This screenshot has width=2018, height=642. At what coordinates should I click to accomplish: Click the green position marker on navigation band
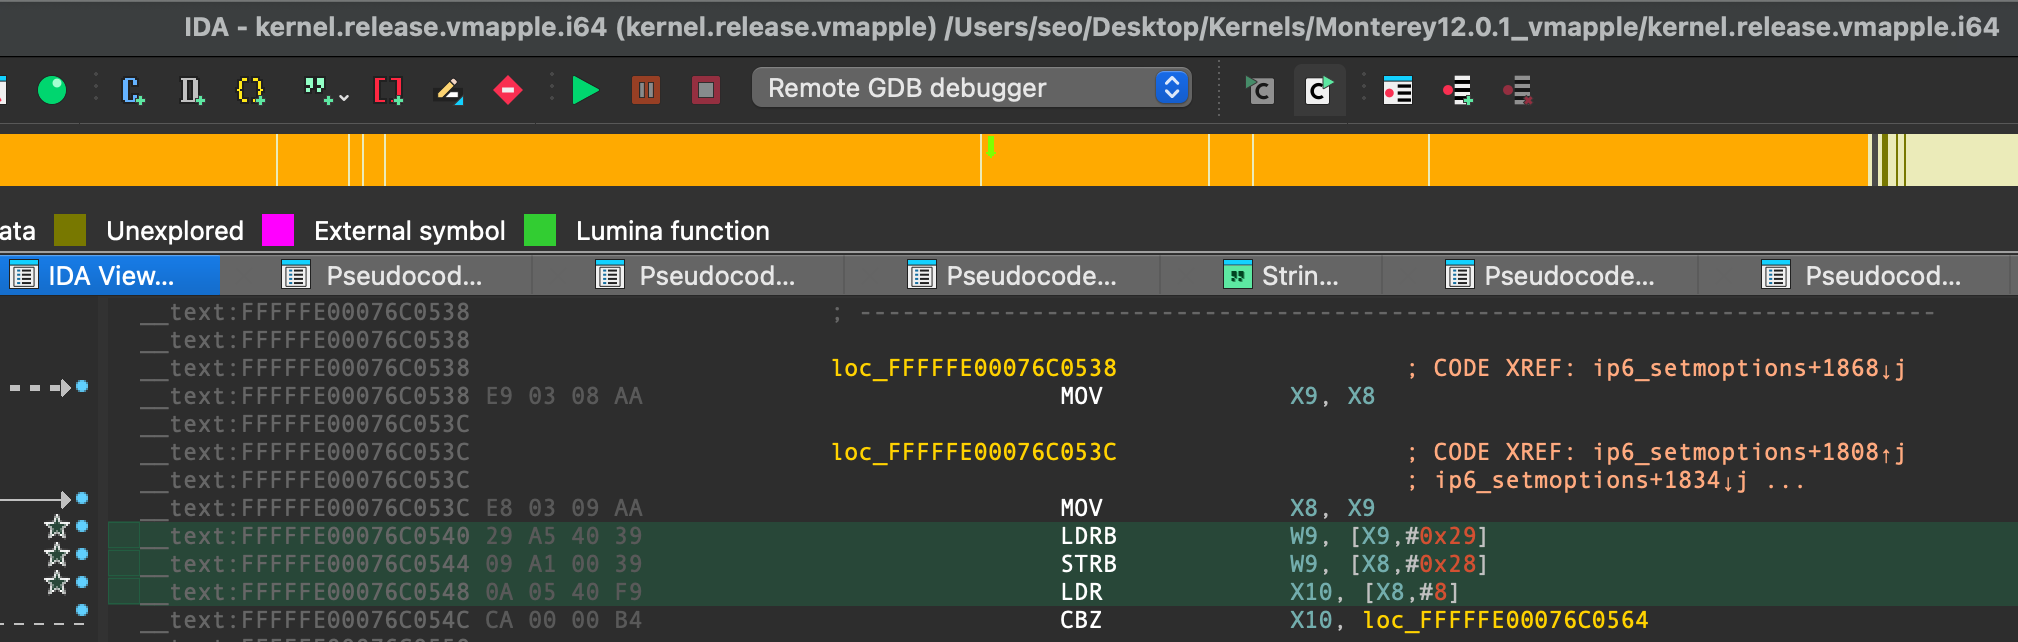pyautogui.click(x=990, y=147)
